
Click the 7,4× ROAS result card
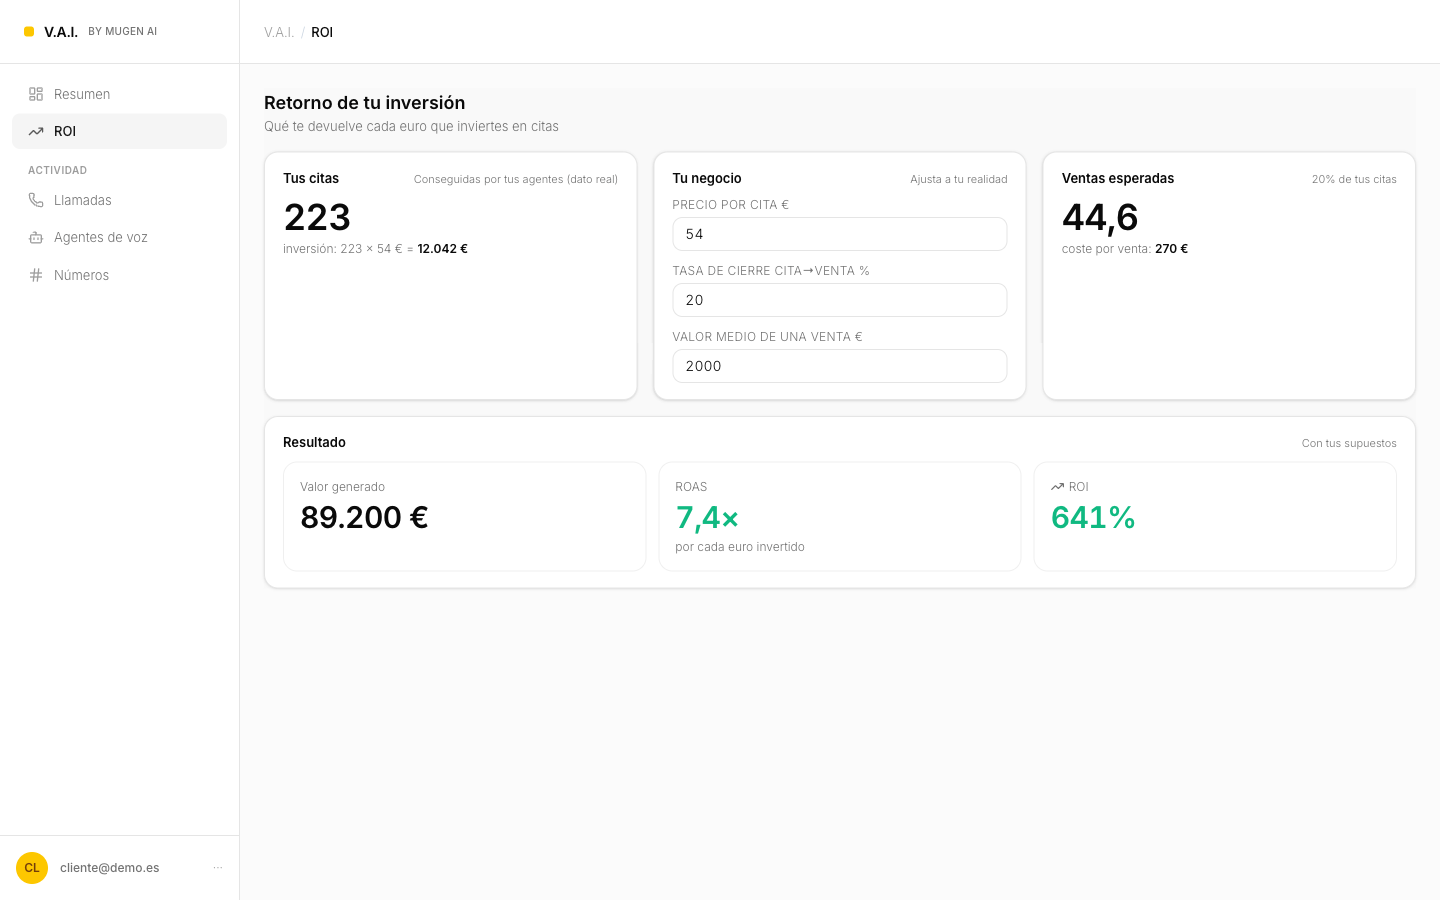point(840,516)
